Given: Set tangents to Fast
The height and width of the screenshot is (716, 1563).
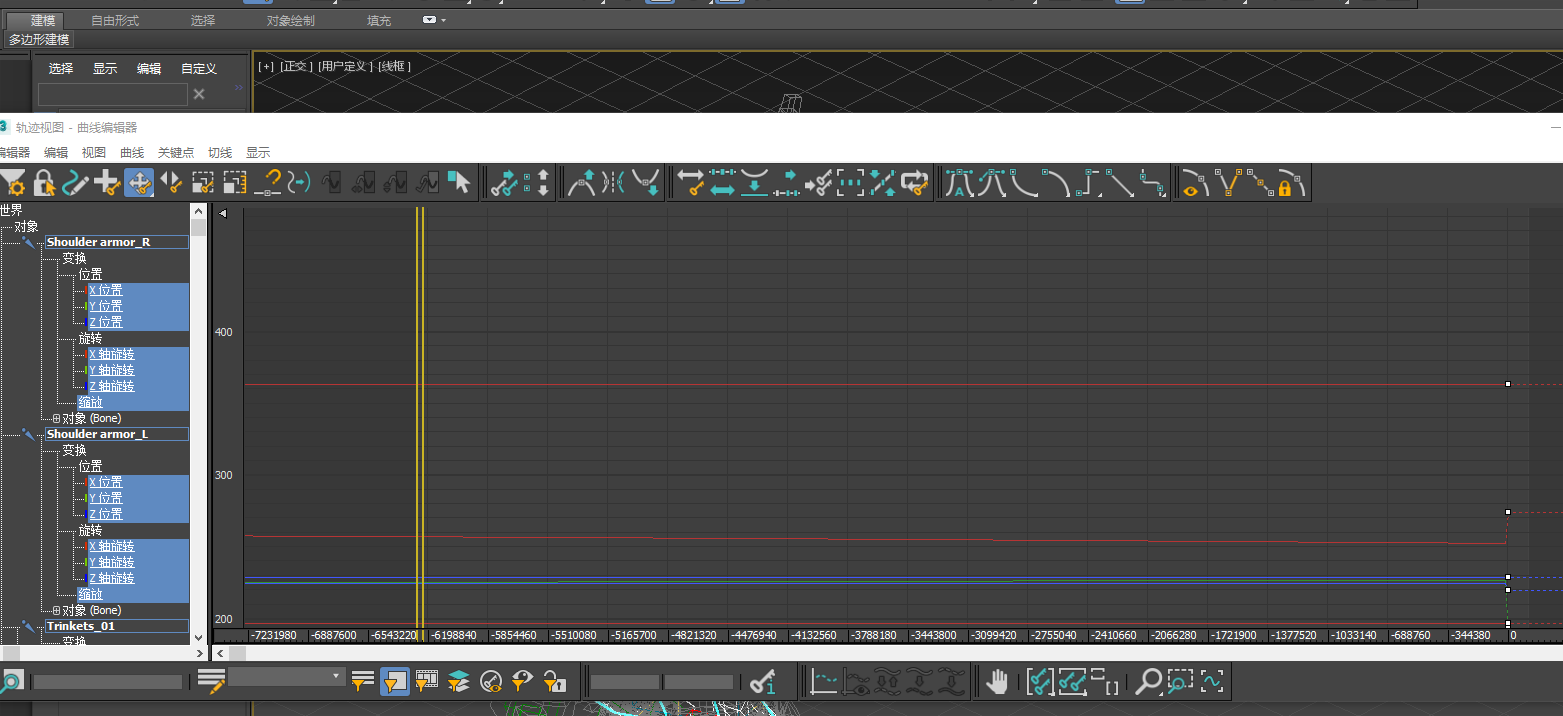Looking at the screenshot, I should (1024, 184).
